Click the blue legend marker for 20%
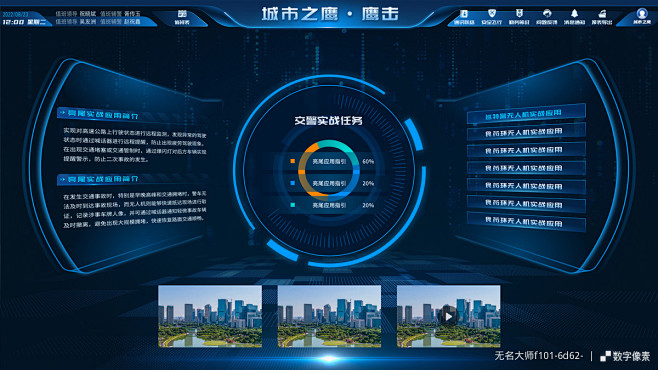658x370 pixels. [292, 183]
